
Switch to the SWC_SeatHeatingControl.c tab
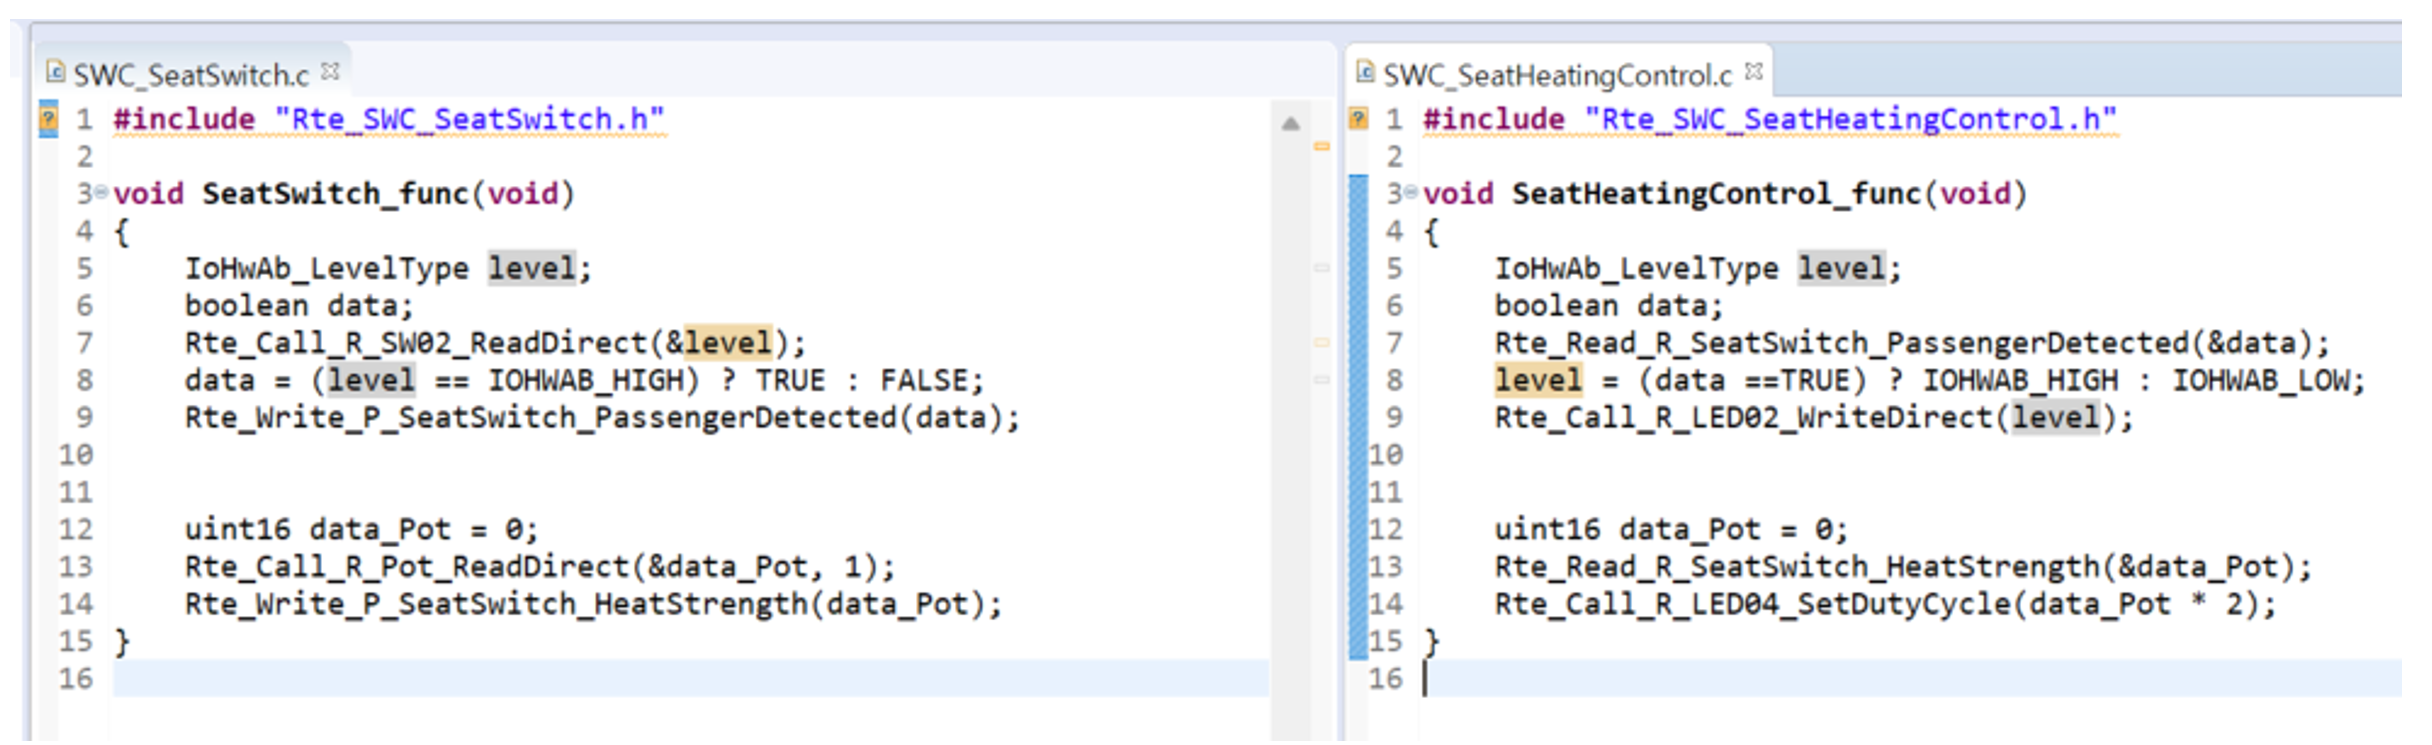(1556, 75)
